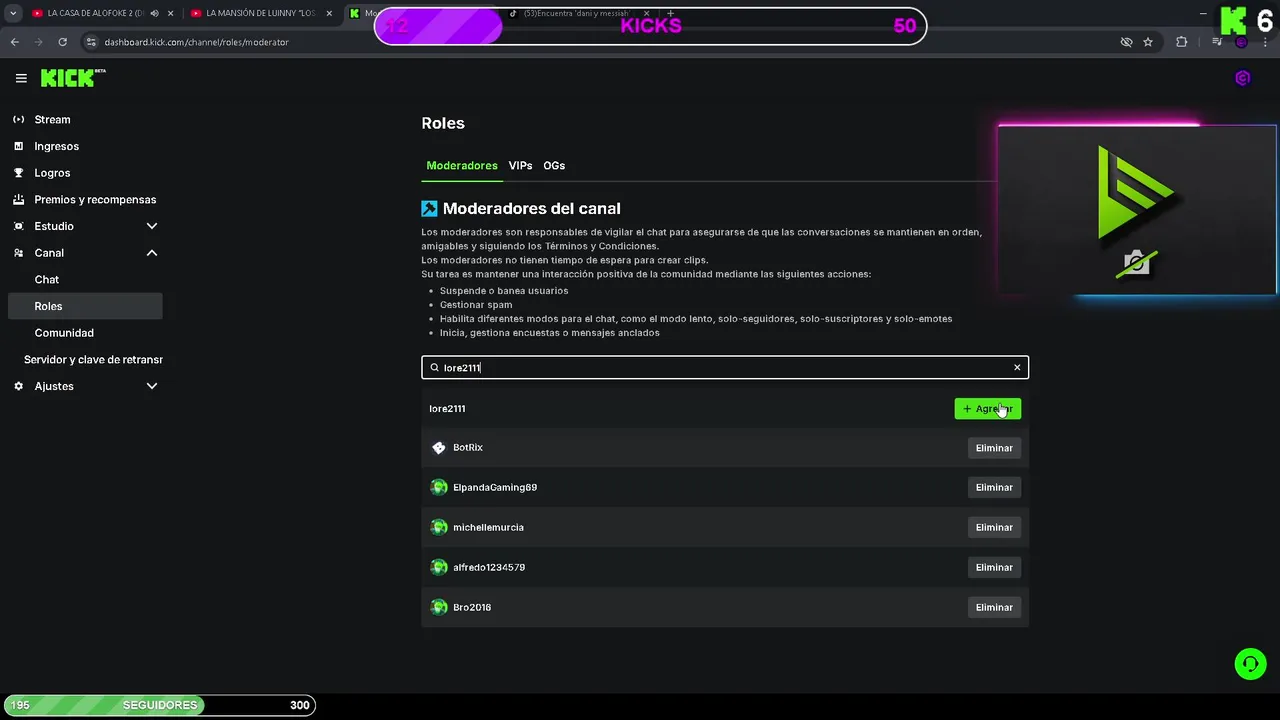Reload the page in the browser
The image size is (1280, 720).
click(63, 42)
